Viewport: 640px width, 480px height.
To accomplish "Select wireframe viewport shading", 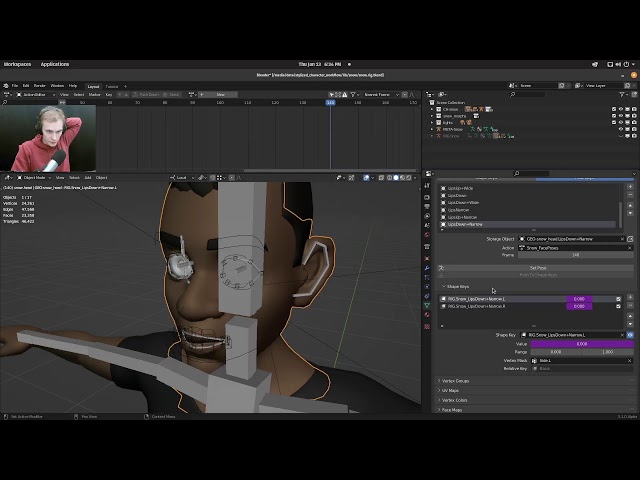I will coord(389,178).
